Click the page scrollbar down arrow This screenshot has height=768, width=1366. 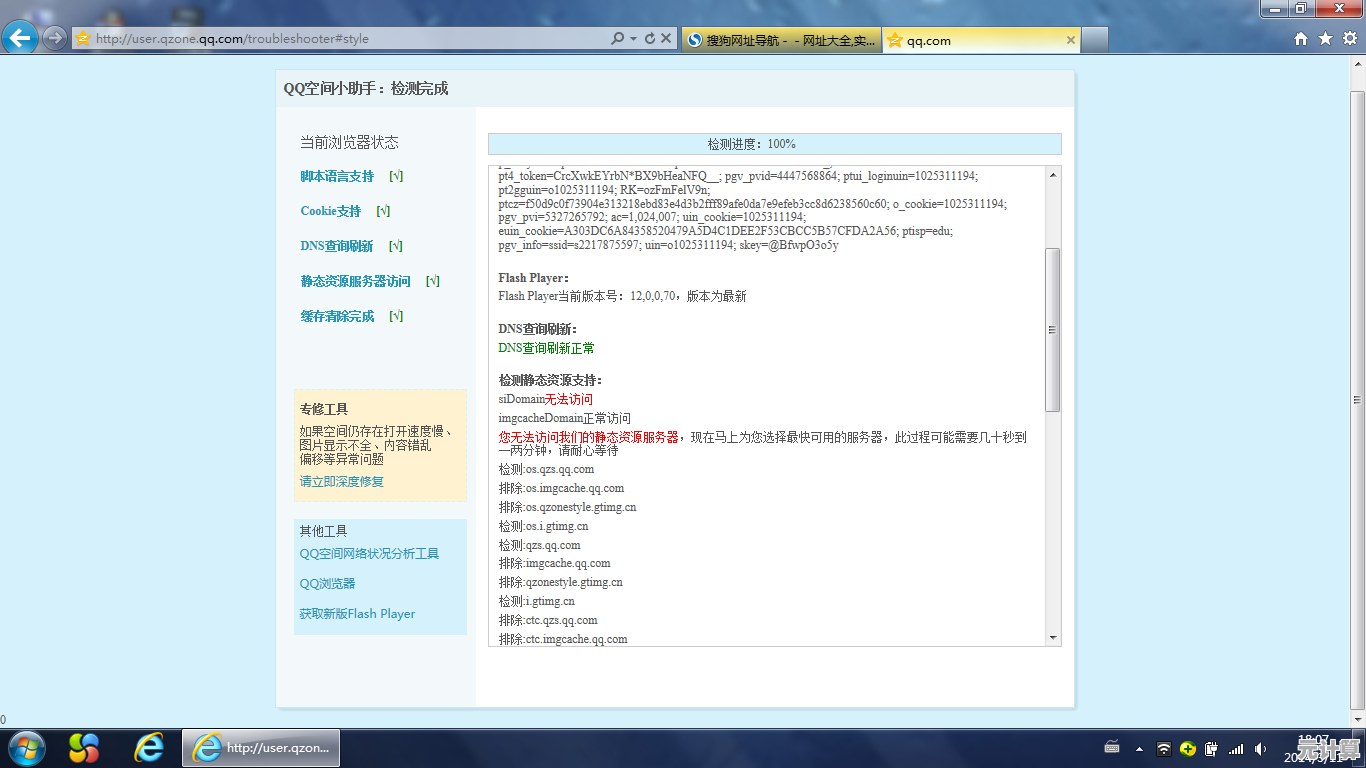click(x=1357, y=719)
